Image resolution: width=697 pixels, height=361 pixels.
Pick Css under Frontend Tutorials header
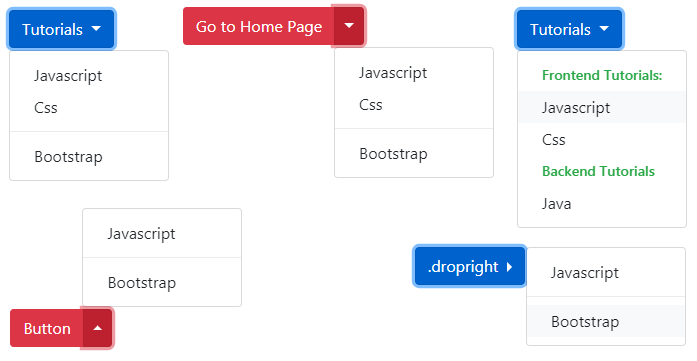pos(602,140)
